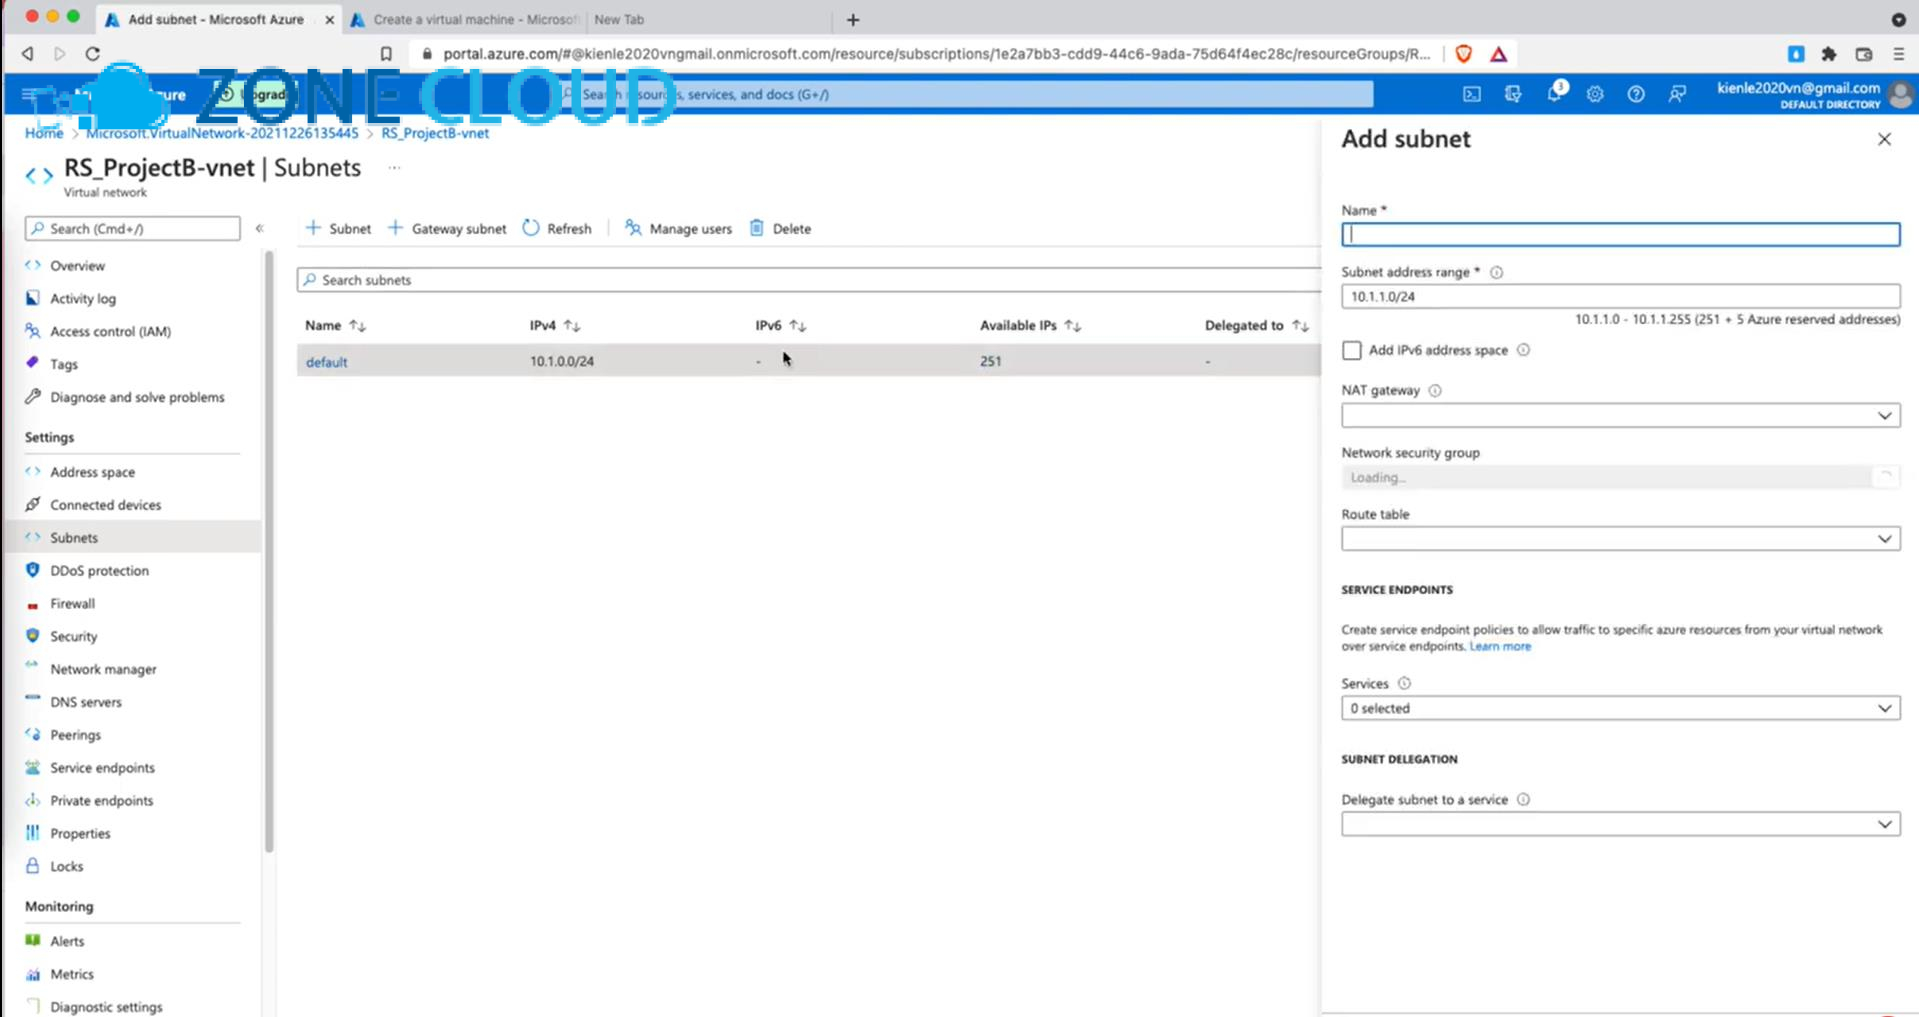Open the default subnet link

[326, 362]
